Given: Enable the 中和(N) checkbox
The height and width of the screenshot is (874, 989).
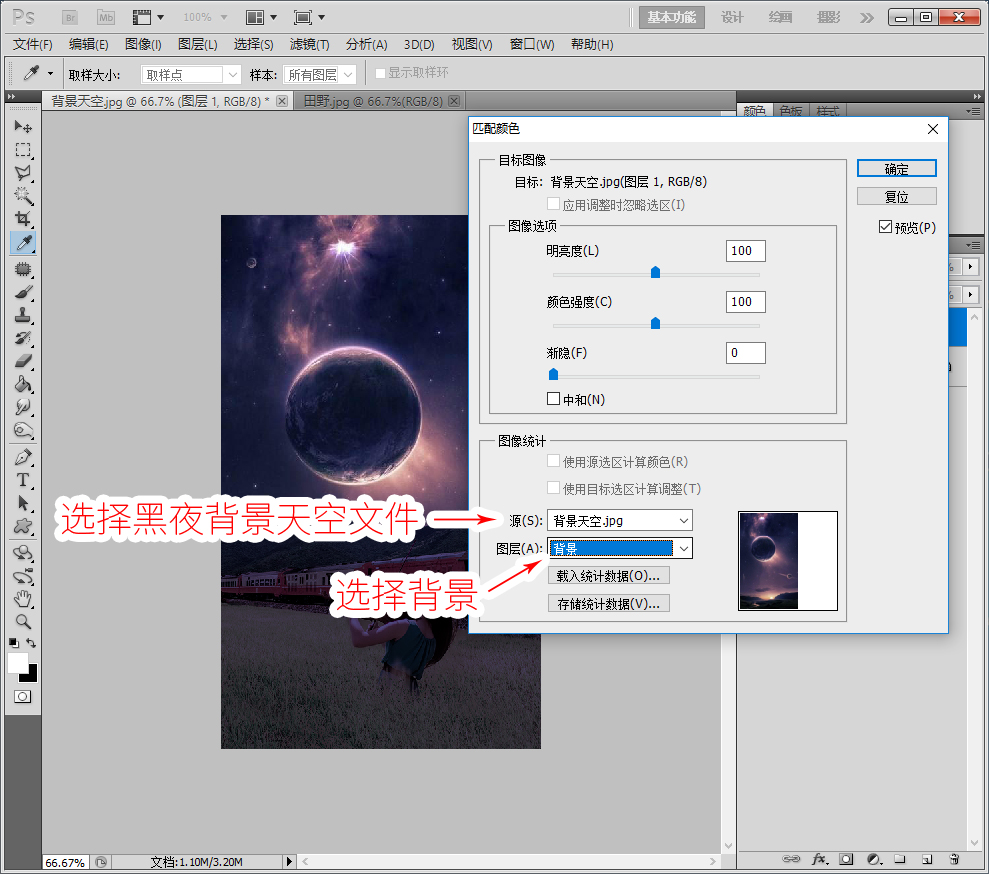Looking at the screenshot, I should 553,398.
